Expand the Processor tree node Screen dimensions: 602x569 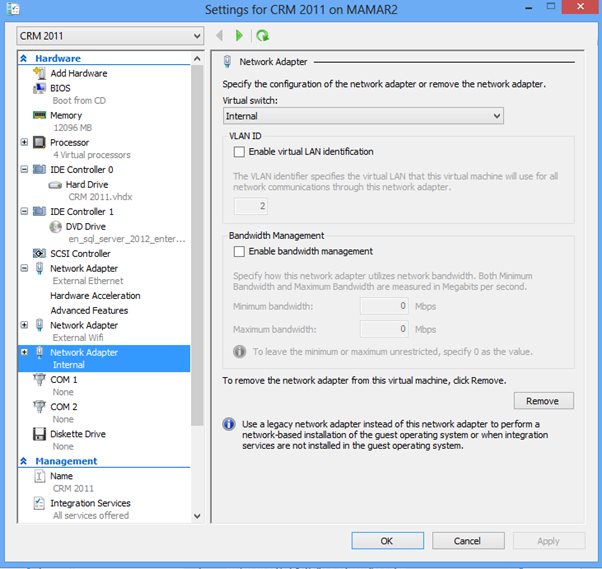(x=24, y=143)
